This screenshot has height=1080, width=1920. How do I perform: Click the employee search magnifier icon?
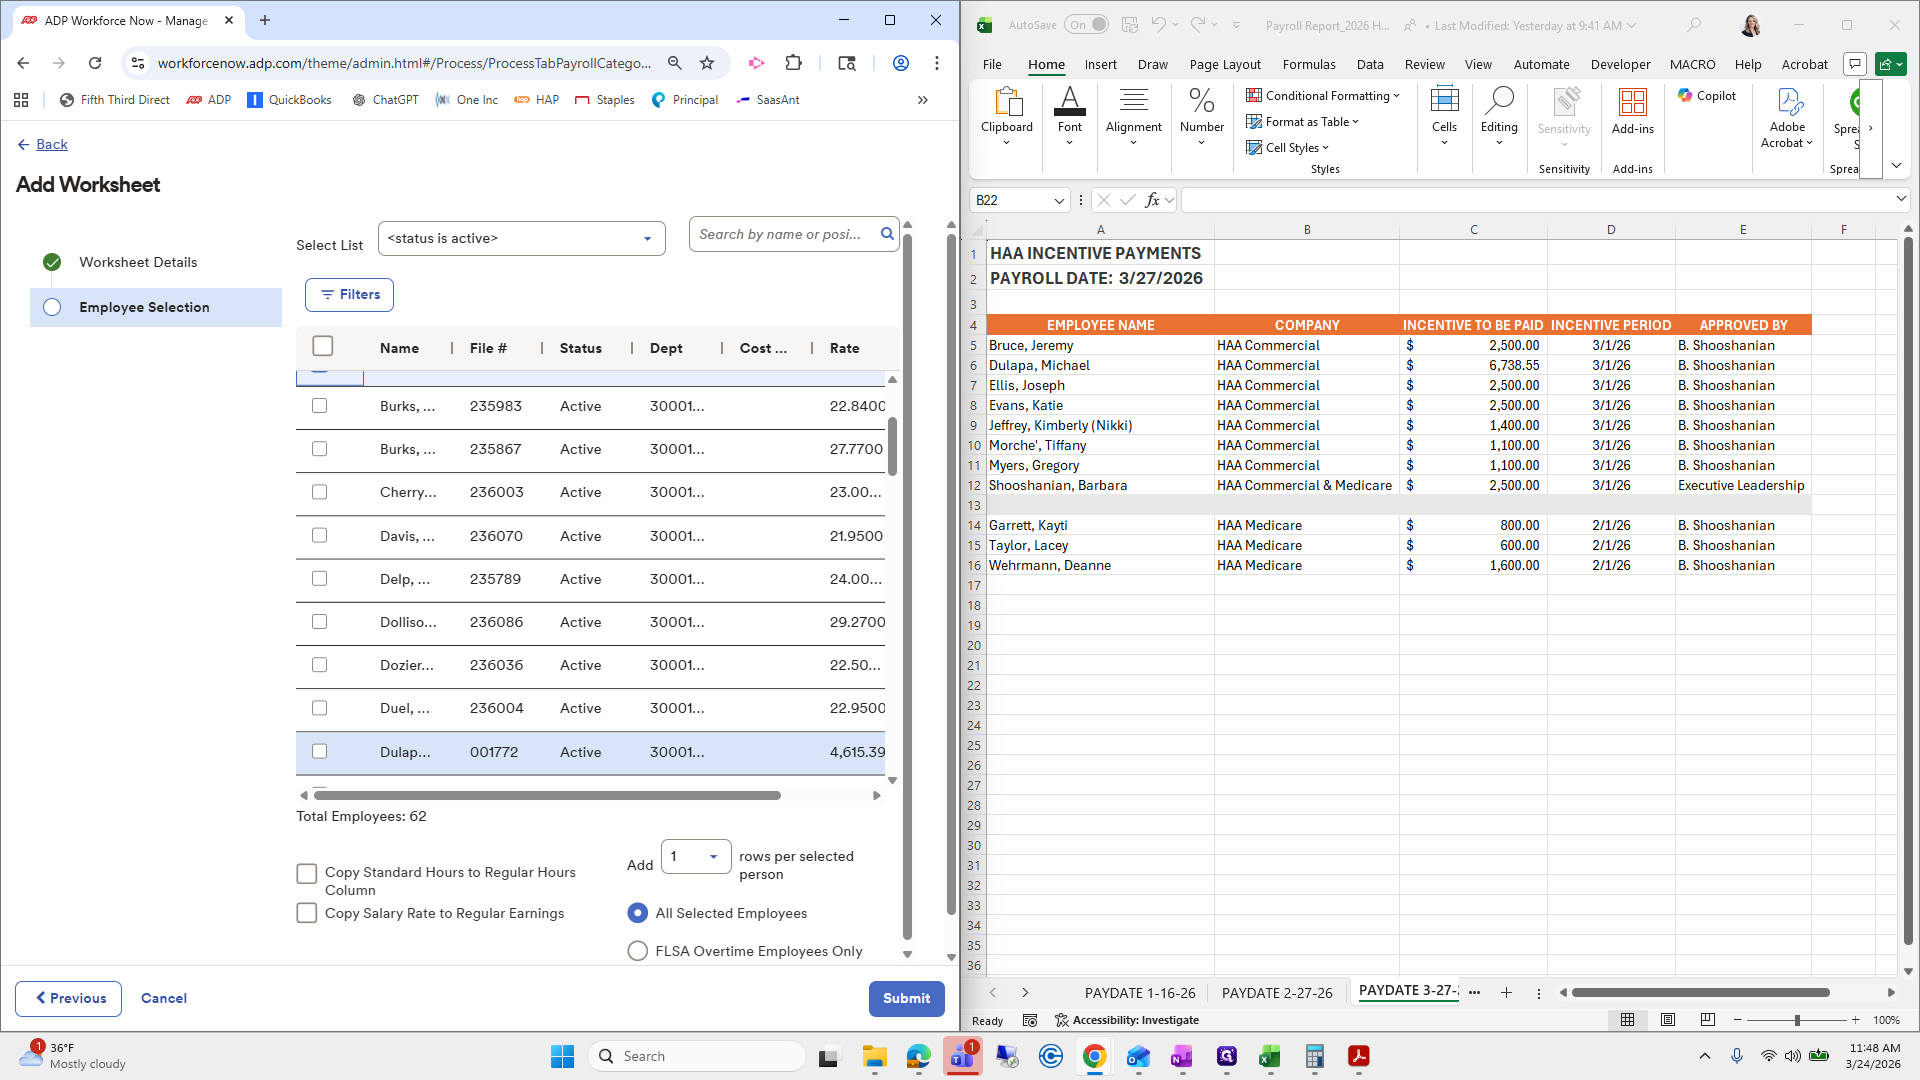click(887, 234)
